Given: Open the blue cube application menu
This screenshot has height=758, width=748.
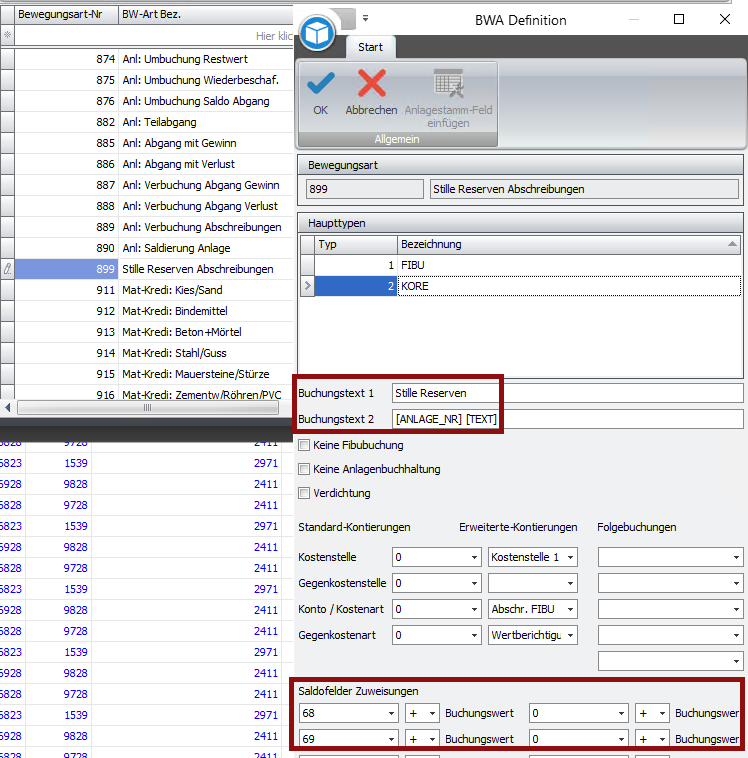Looking at the screenshot, I should coord(317,34).
